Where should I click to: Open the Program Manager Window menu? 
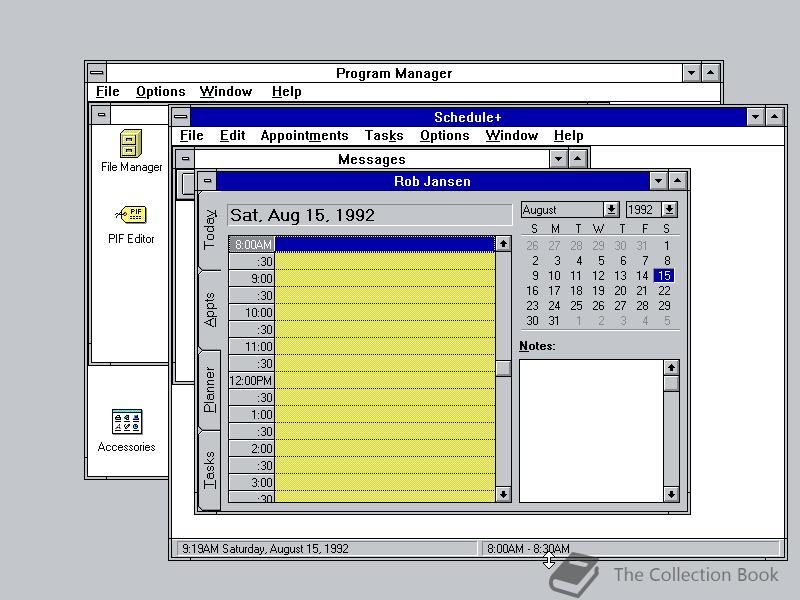click(226, 91)
